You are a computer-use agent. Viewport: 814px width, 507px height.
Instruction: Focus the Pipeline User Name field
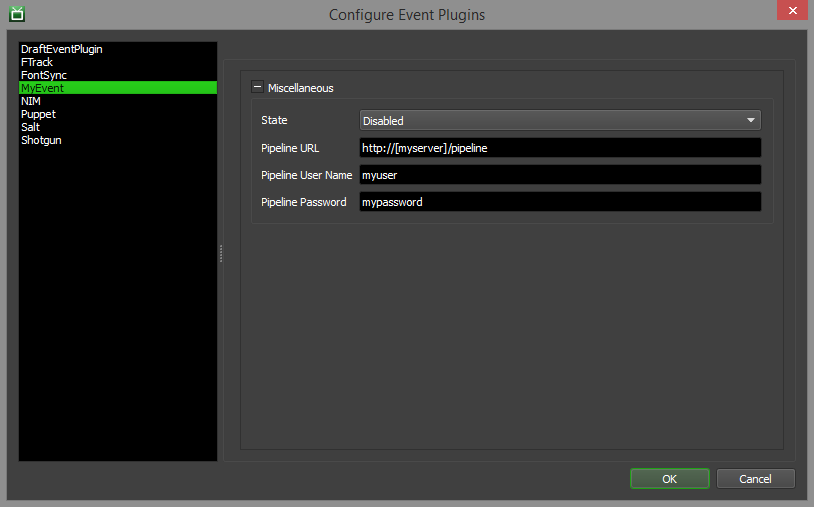pyautogui.click(x=560, y=175)
